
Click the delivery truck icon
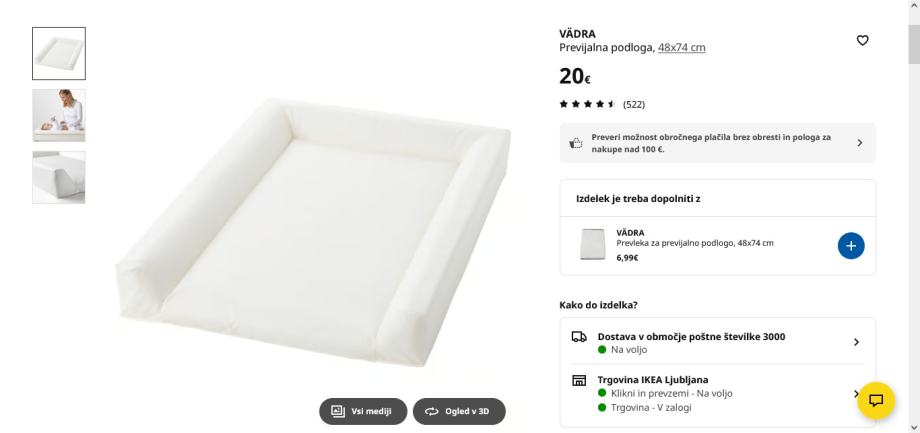point(579,338)
